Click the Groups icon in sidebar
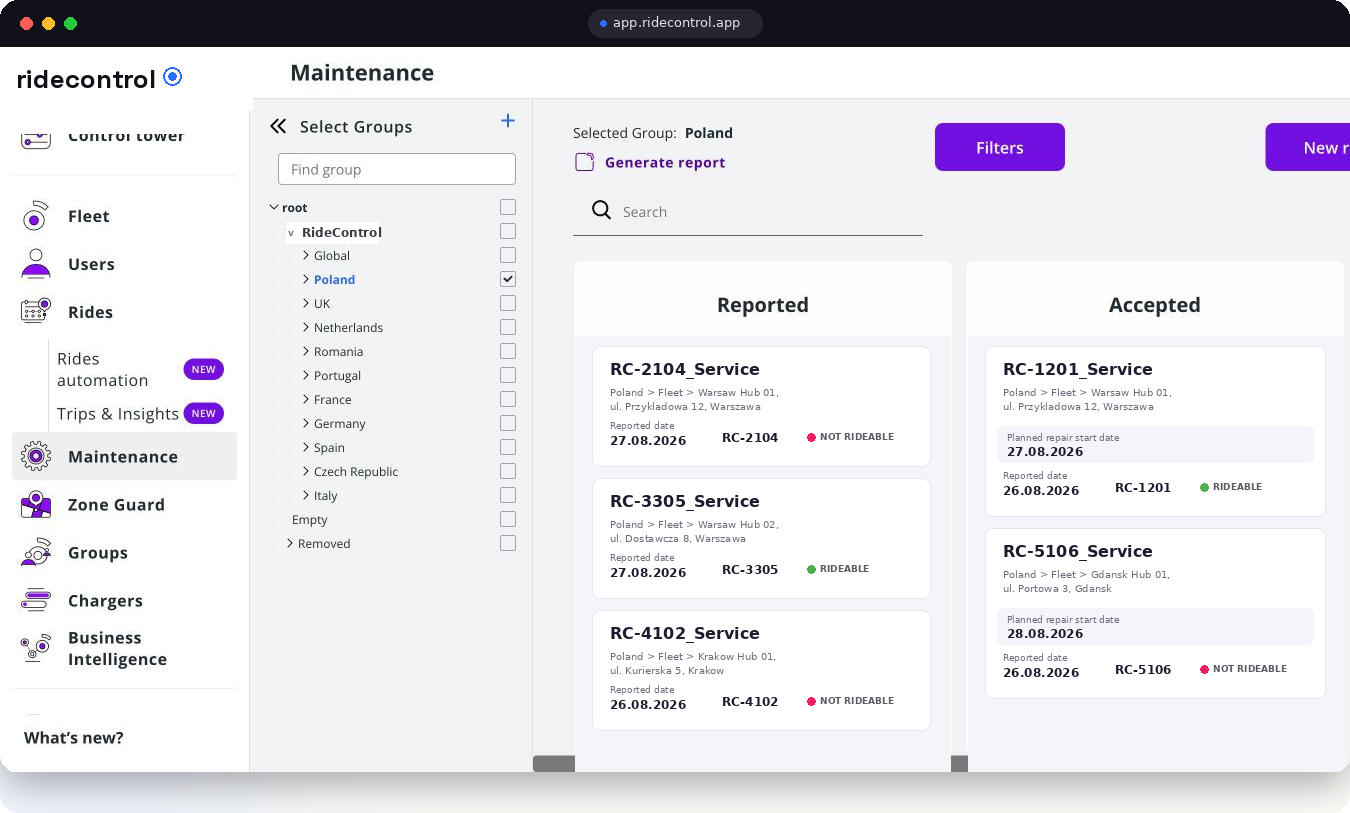The height and width of the screenshot is (813, 1350). 35,553
